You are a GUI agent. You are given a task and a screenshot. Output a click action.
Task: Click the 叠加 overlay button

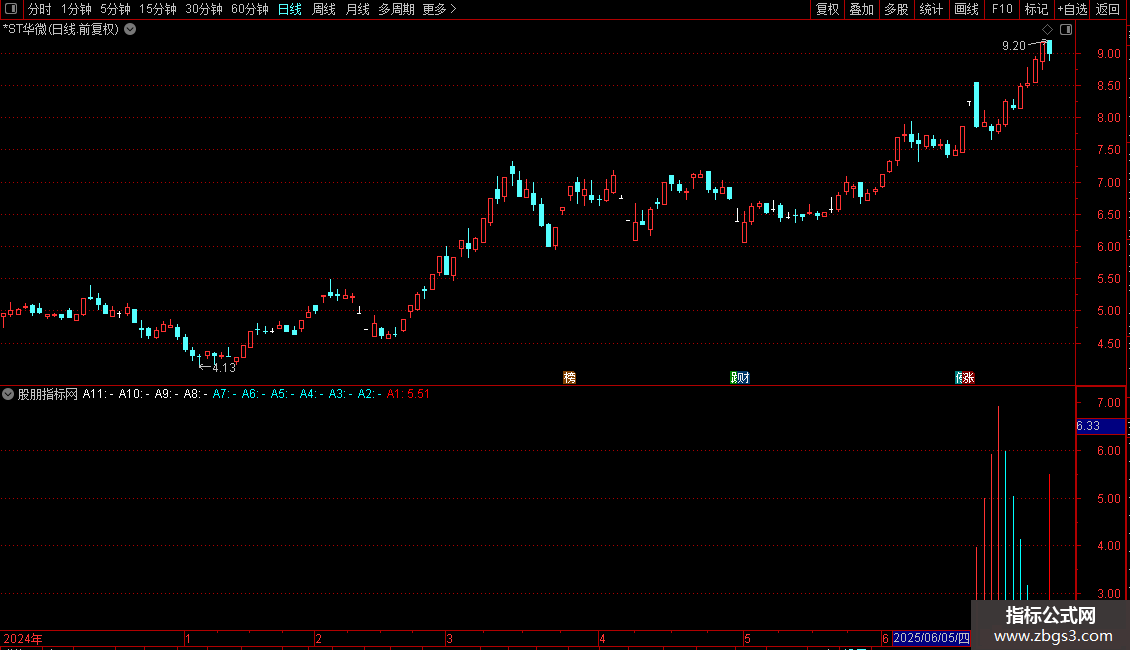pyautogui.click(x=861, y=9)
